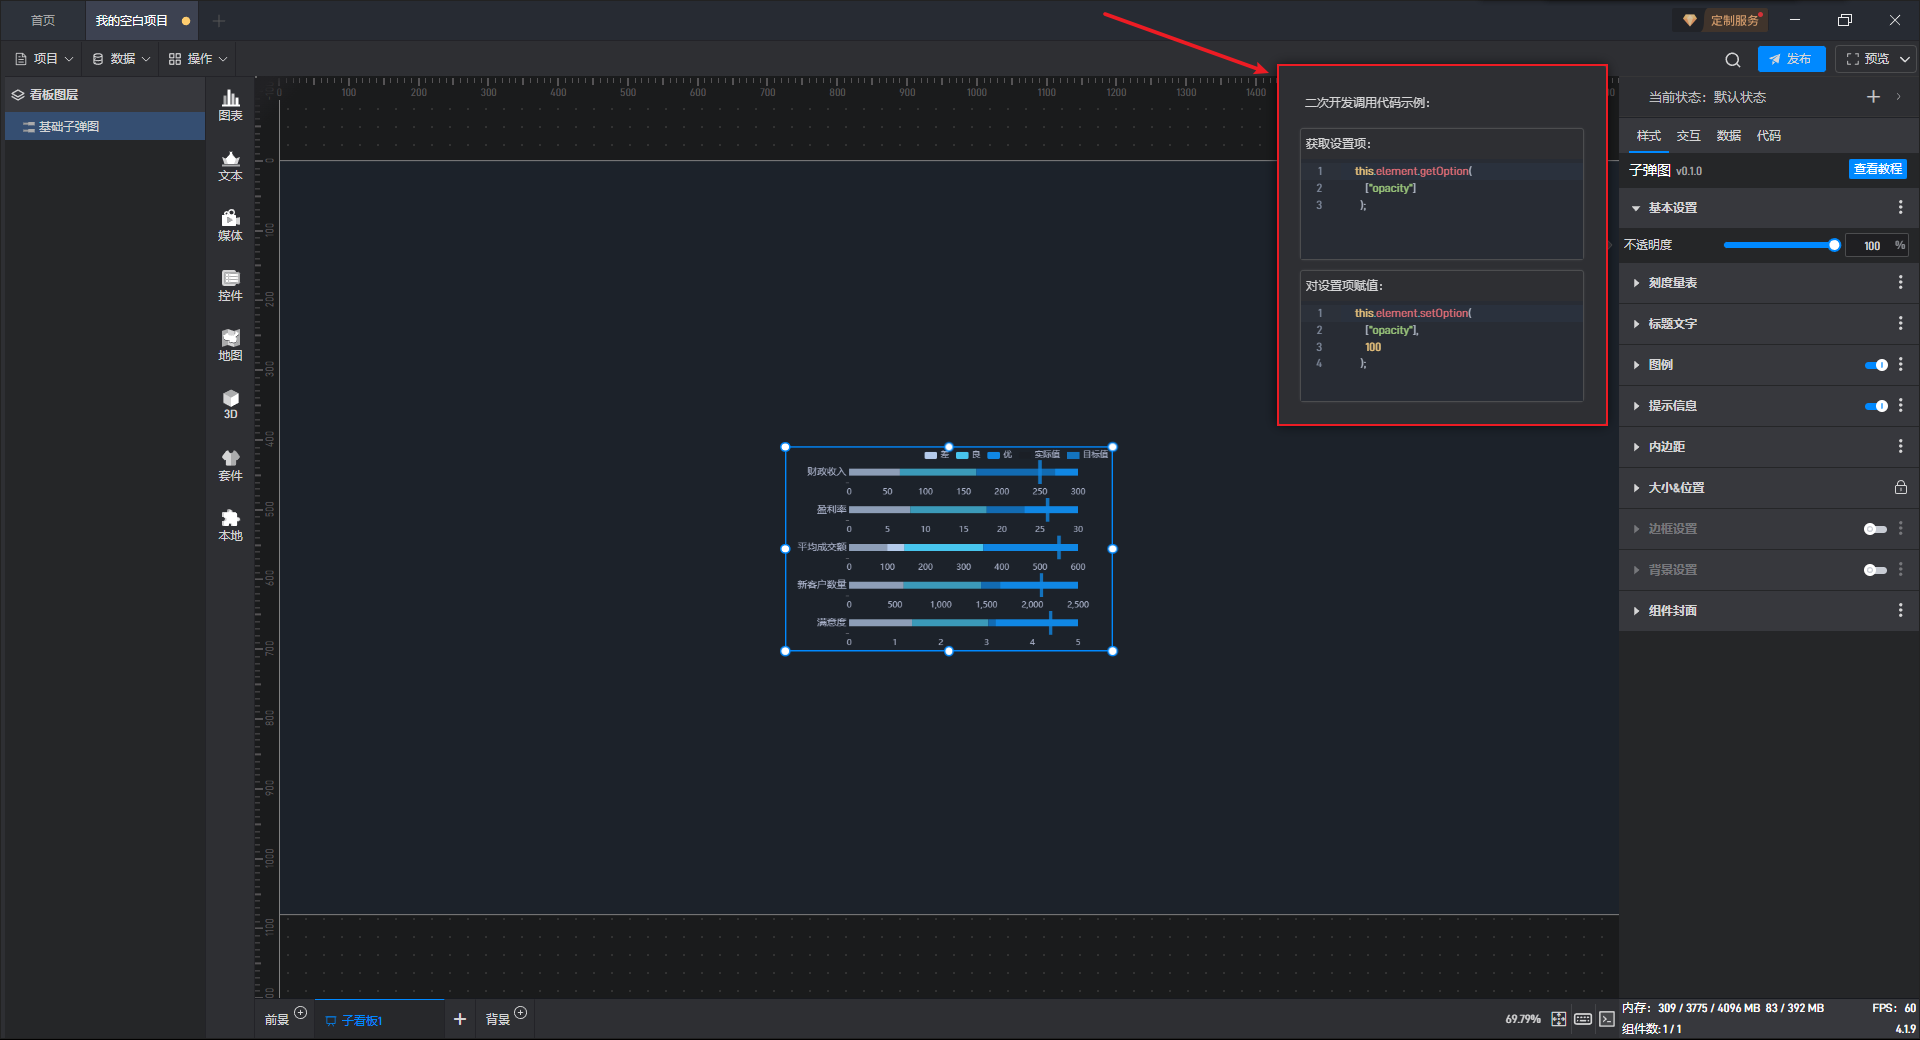Screen dimensions: 1920x1040
Task: Expand the 标题文字 section
Action: [1672, 324]
